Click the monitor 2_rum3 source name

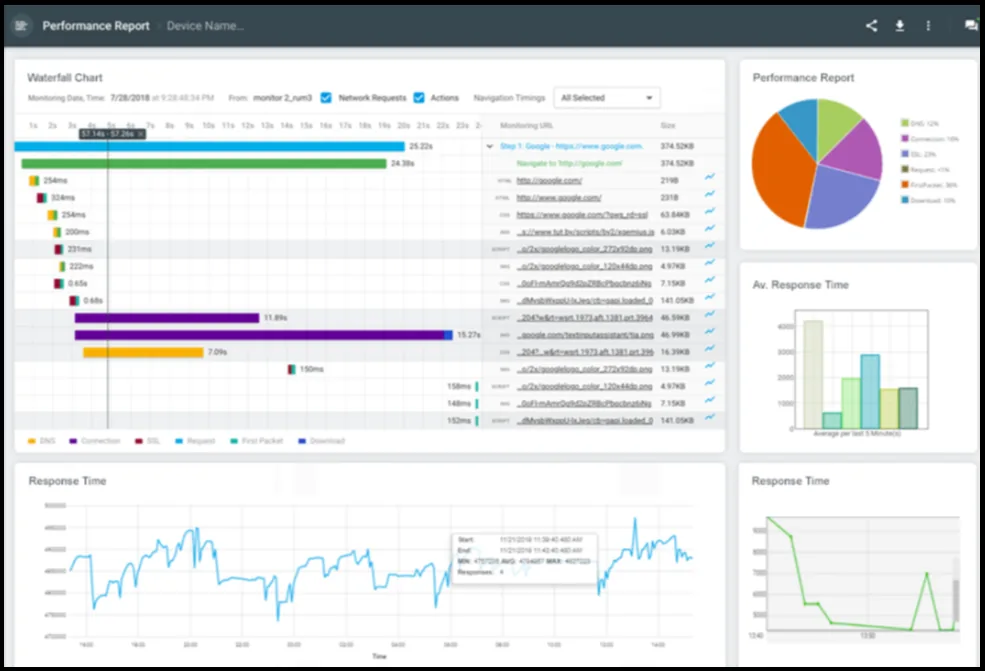(x=282, y=97)
